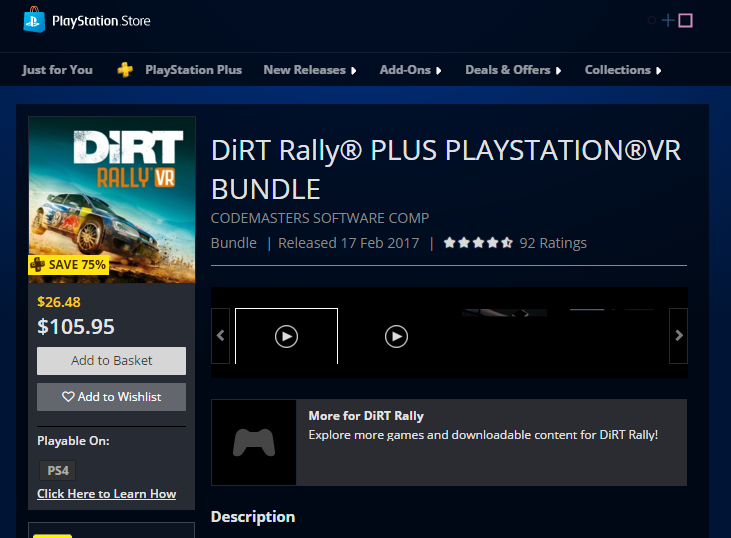Click the PlayStation Store shopping bag logo
Screen dimensions: 731x538
(34, 20)
